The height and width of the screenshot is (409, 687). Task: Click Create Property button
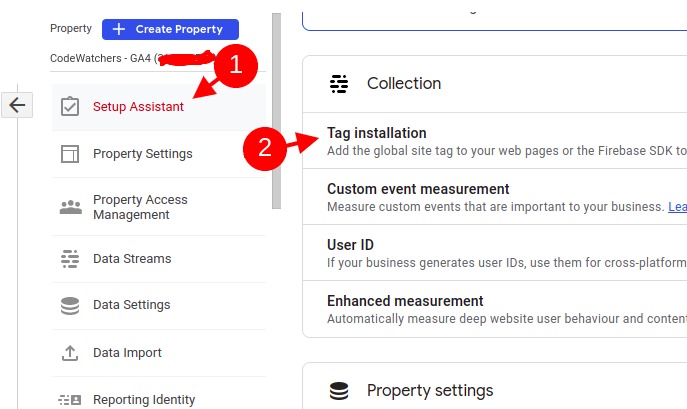(x=170, y=29)
